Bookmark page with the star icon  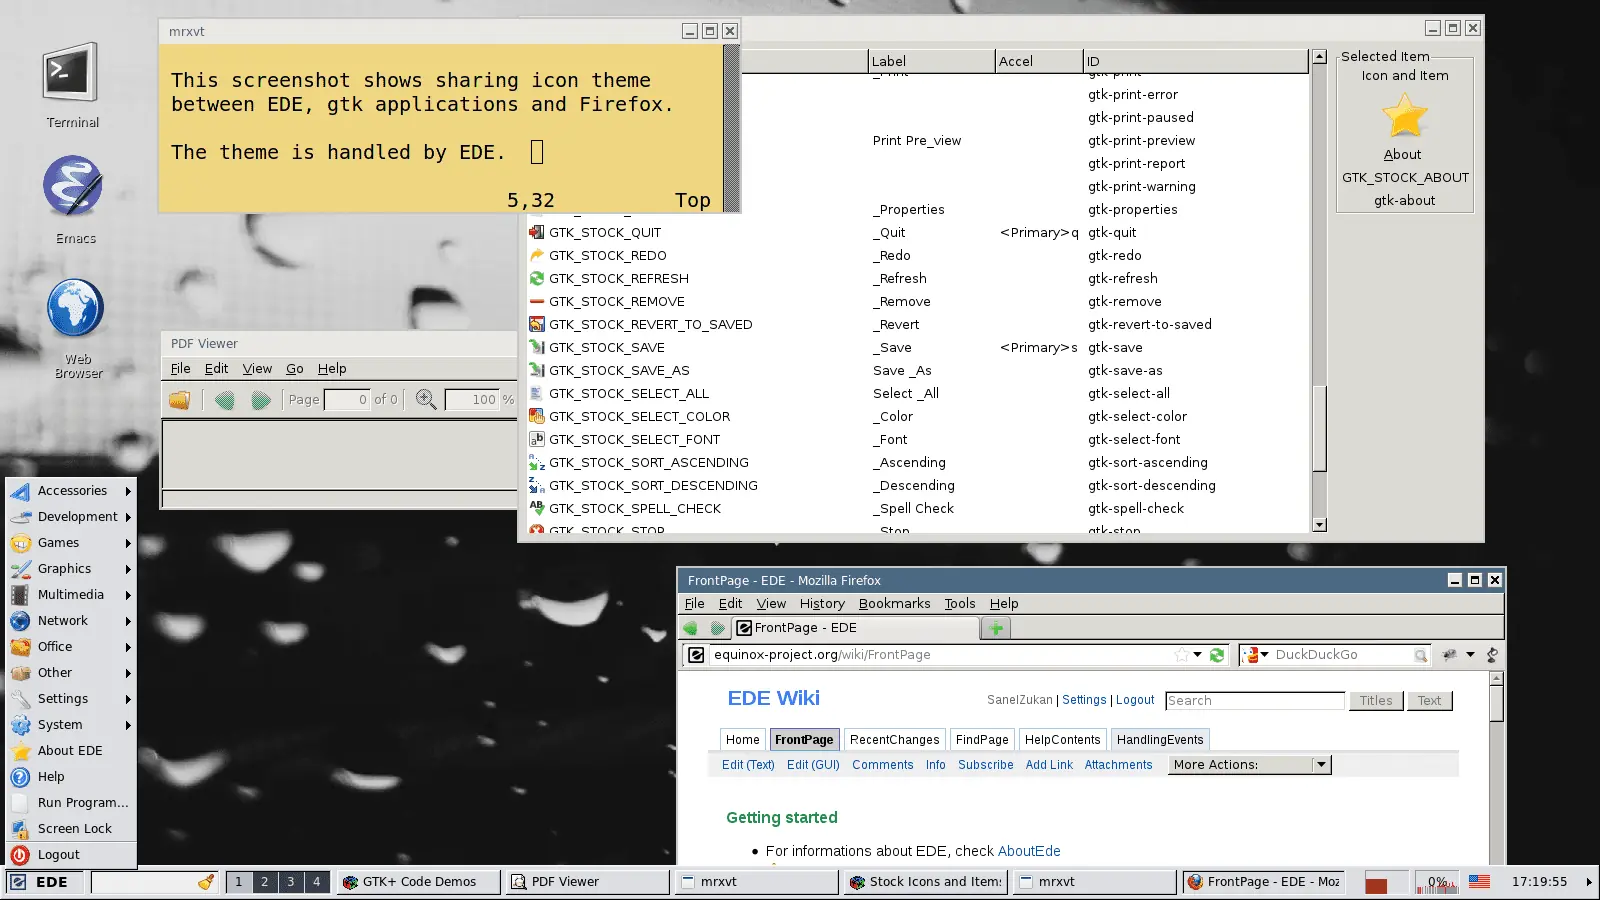pyautogui.click(x=1182, y=655)
